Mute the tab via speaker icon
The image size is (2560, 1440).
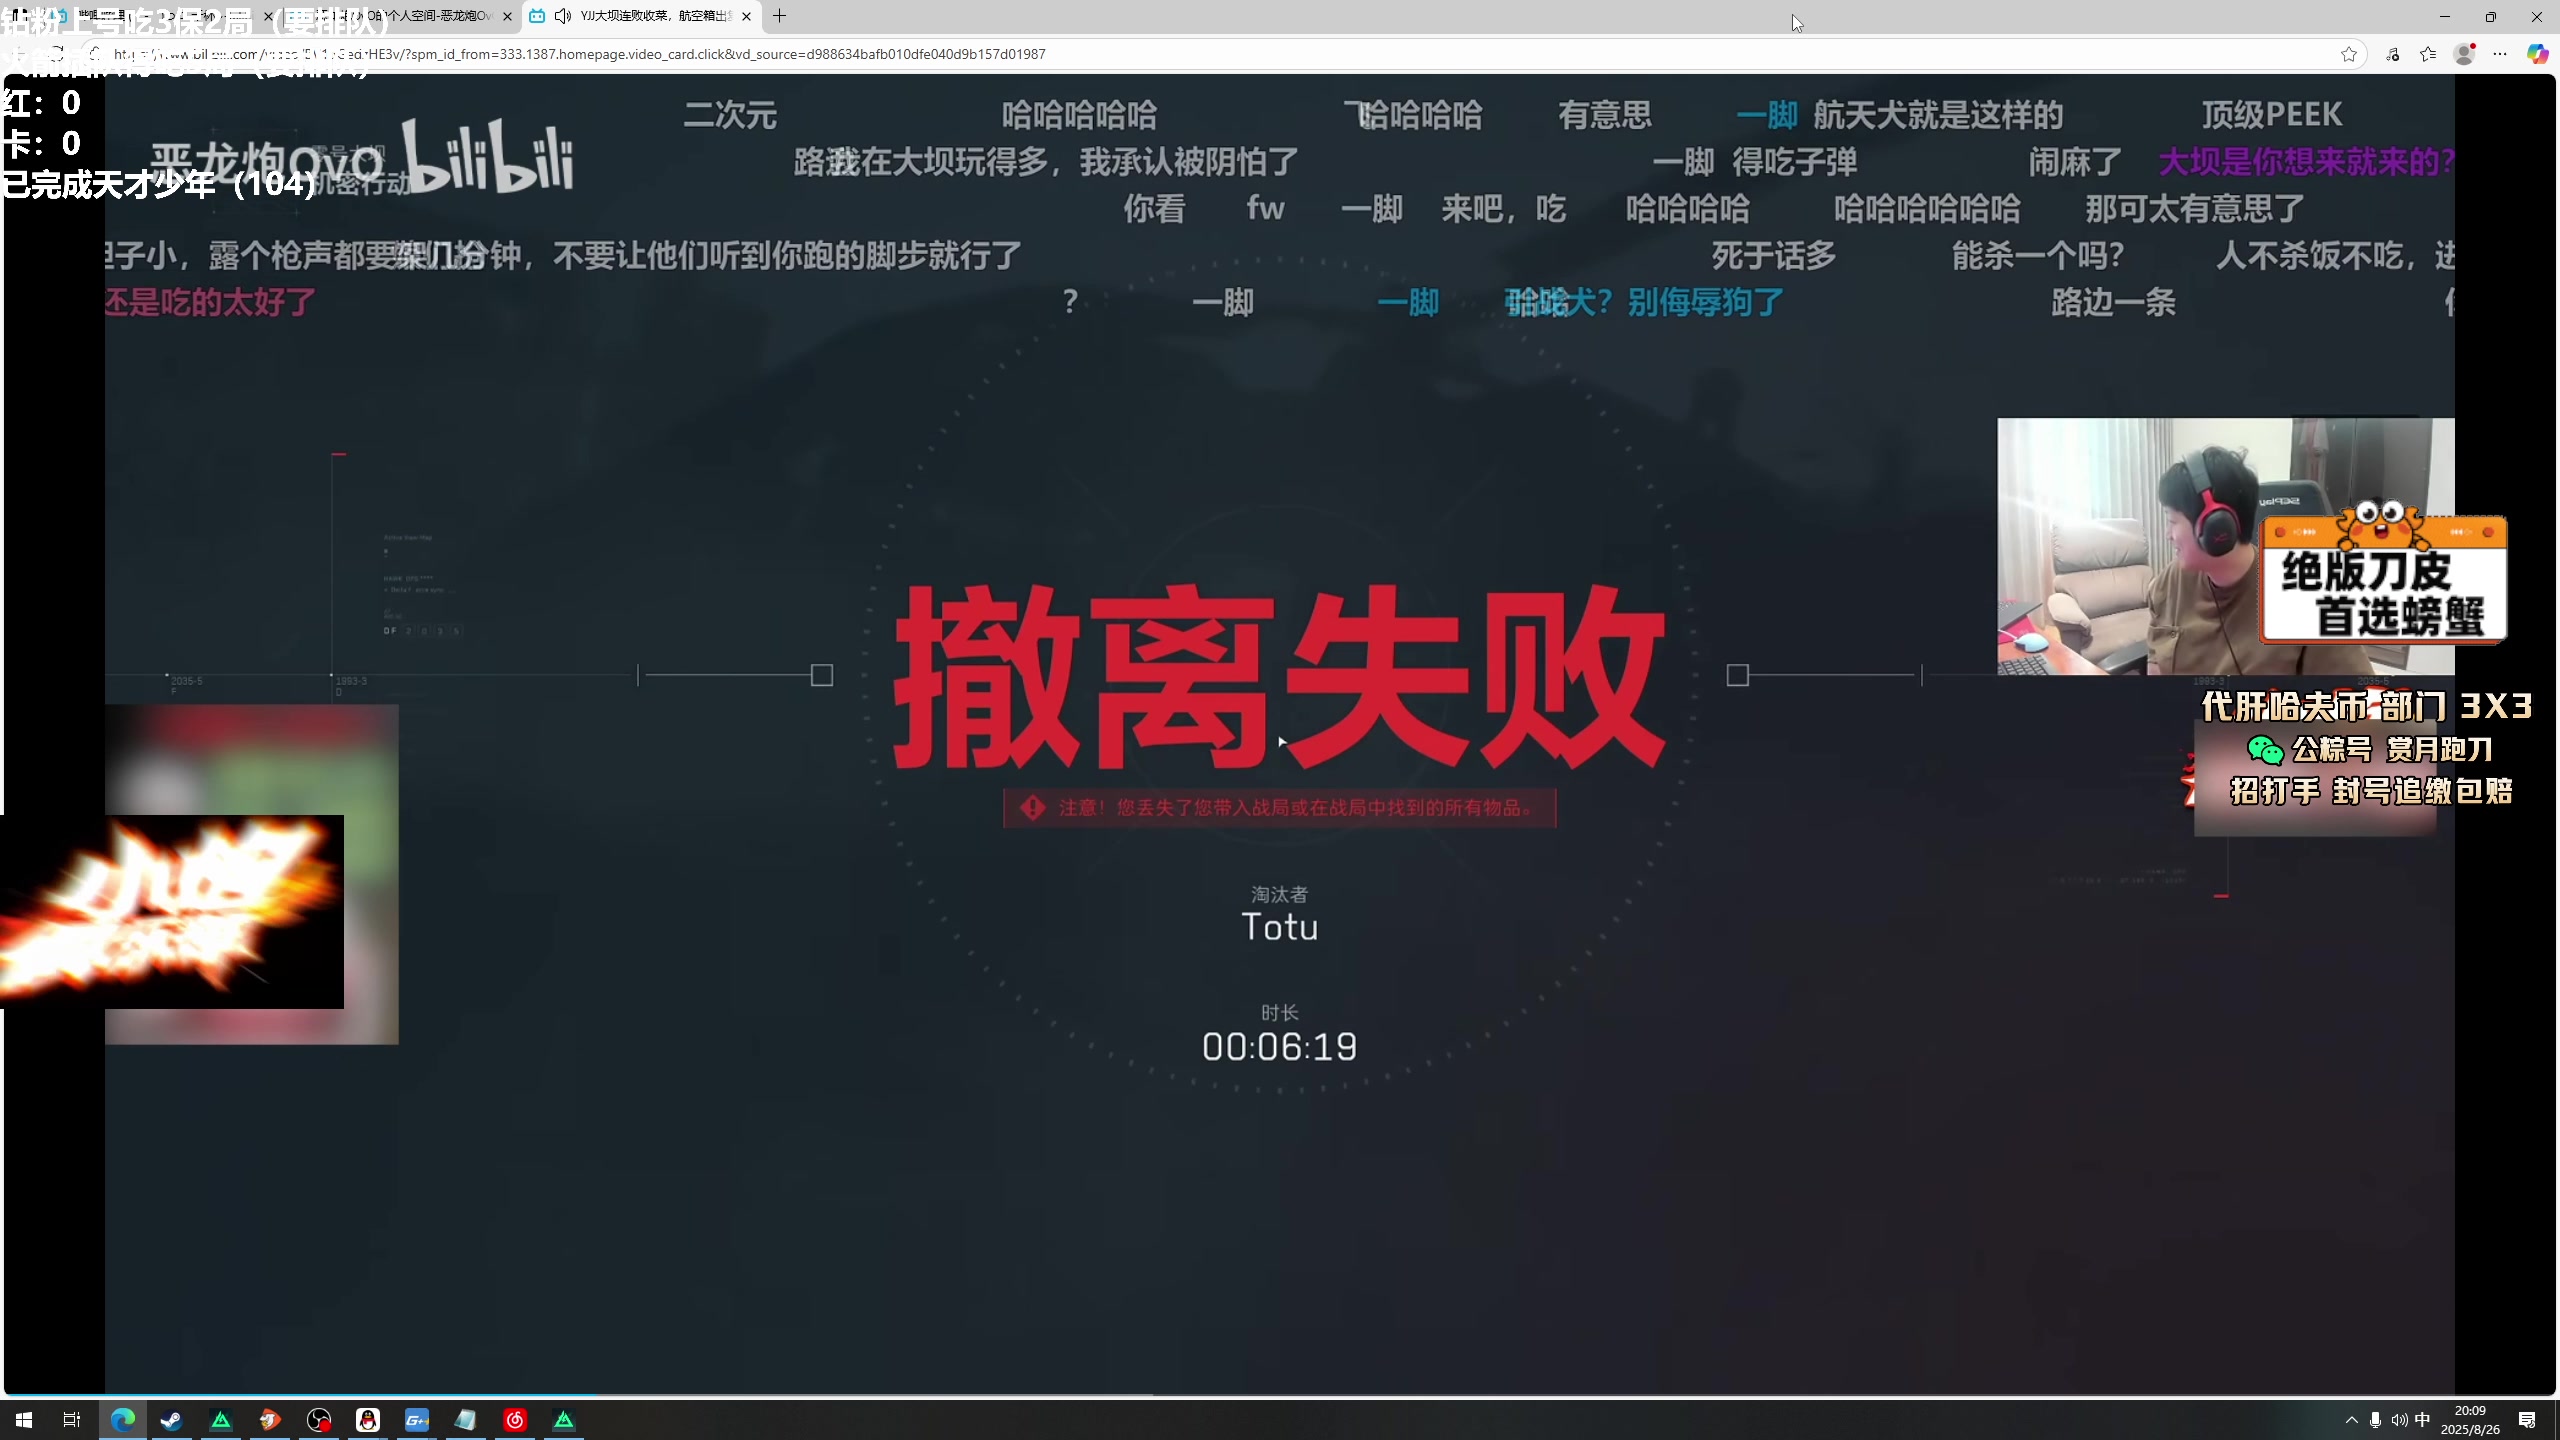coord(563,16)
